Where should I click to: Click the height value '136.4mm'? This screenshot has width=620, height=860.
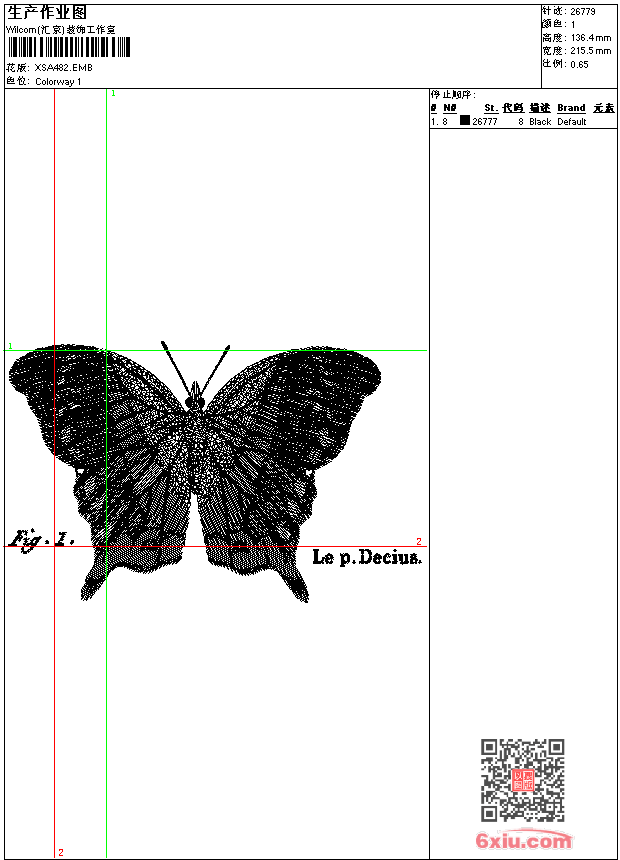[x=591, y=38]
